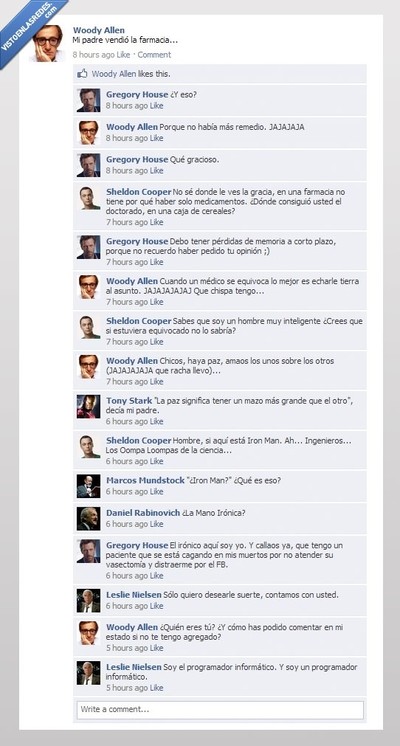
Task: Click Sheldon Cooper's avatar on cereales comment
Action: pyautogui.click(x=88, y=198)
